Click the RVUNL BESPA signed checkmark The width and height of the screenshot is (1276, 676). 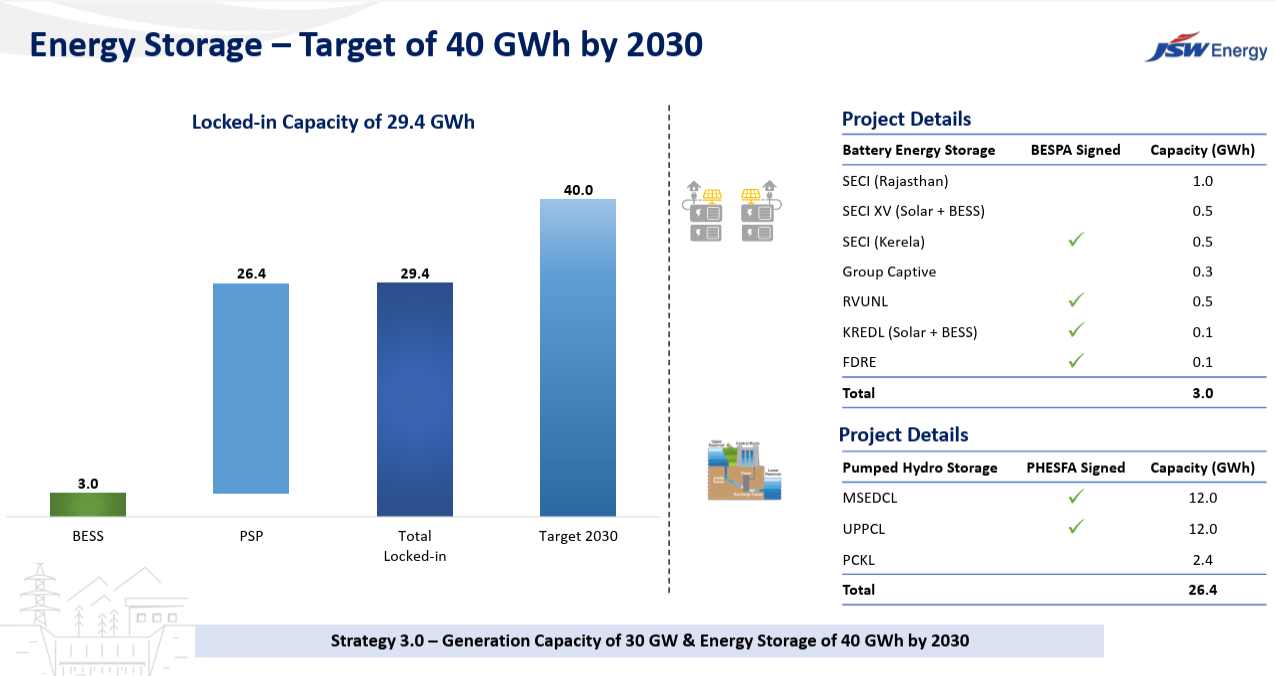coord(1076,300)
